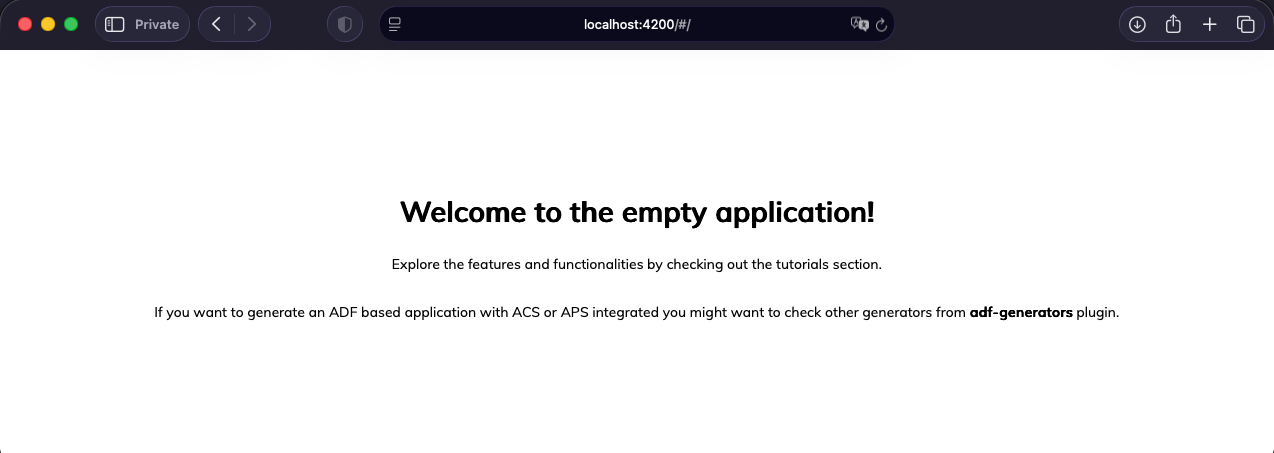Close the window with red button
Image resolution: width=1274 pixels, height=453 pixels.
coord(25,24)
